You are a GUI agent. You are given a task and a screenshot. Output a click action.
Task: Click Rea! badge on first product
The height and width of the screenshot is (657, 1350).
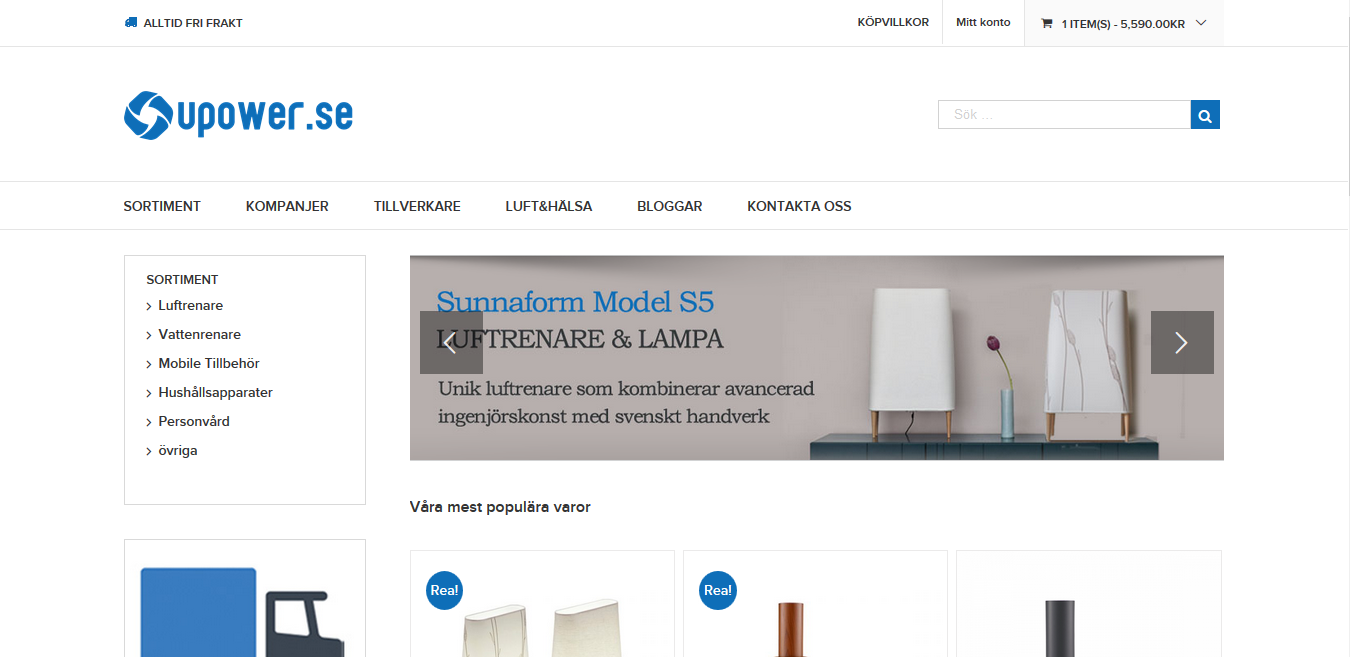(x=444, y=590)
